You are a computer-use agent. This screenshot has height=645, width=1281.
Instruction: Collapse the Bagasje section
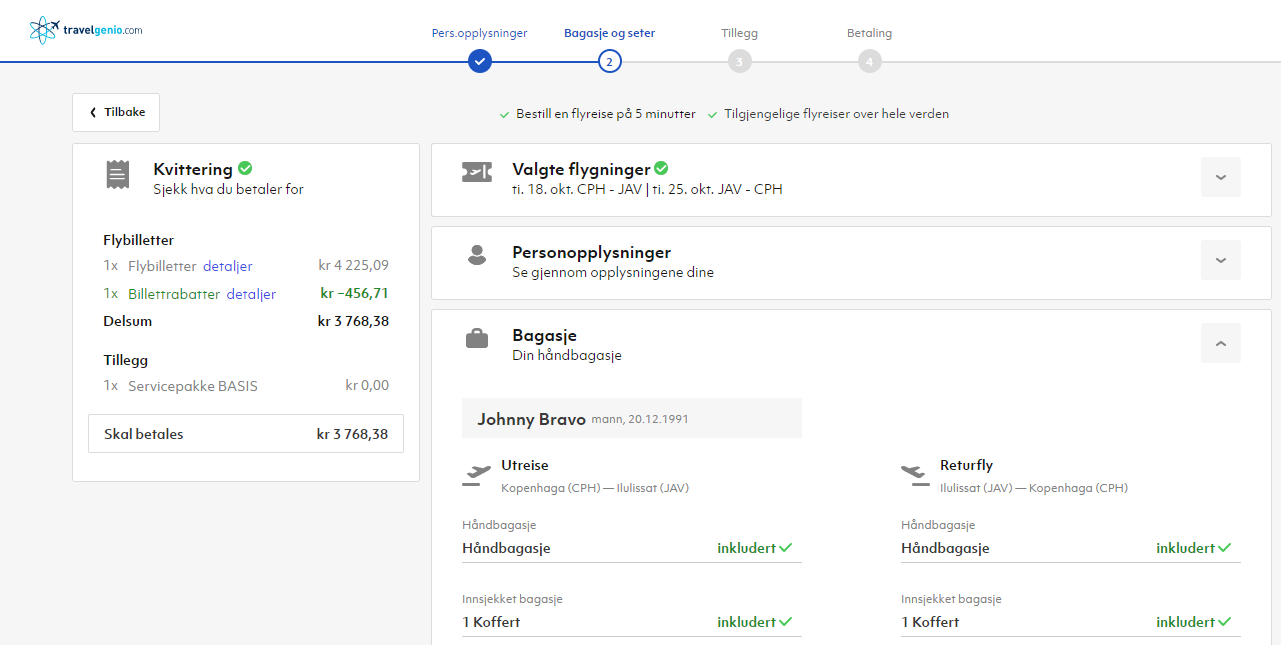[x=1220, y=343]
